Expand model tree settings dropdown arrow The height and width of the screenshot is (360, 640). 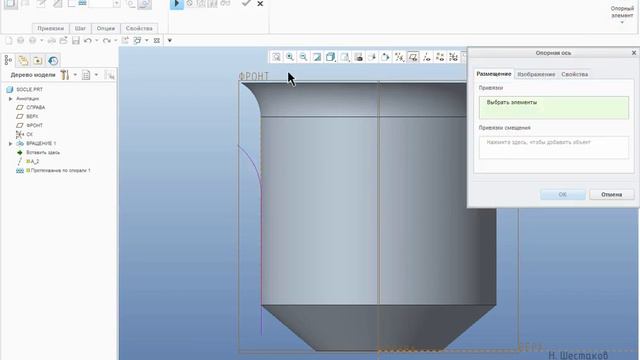tap(75, 75)
